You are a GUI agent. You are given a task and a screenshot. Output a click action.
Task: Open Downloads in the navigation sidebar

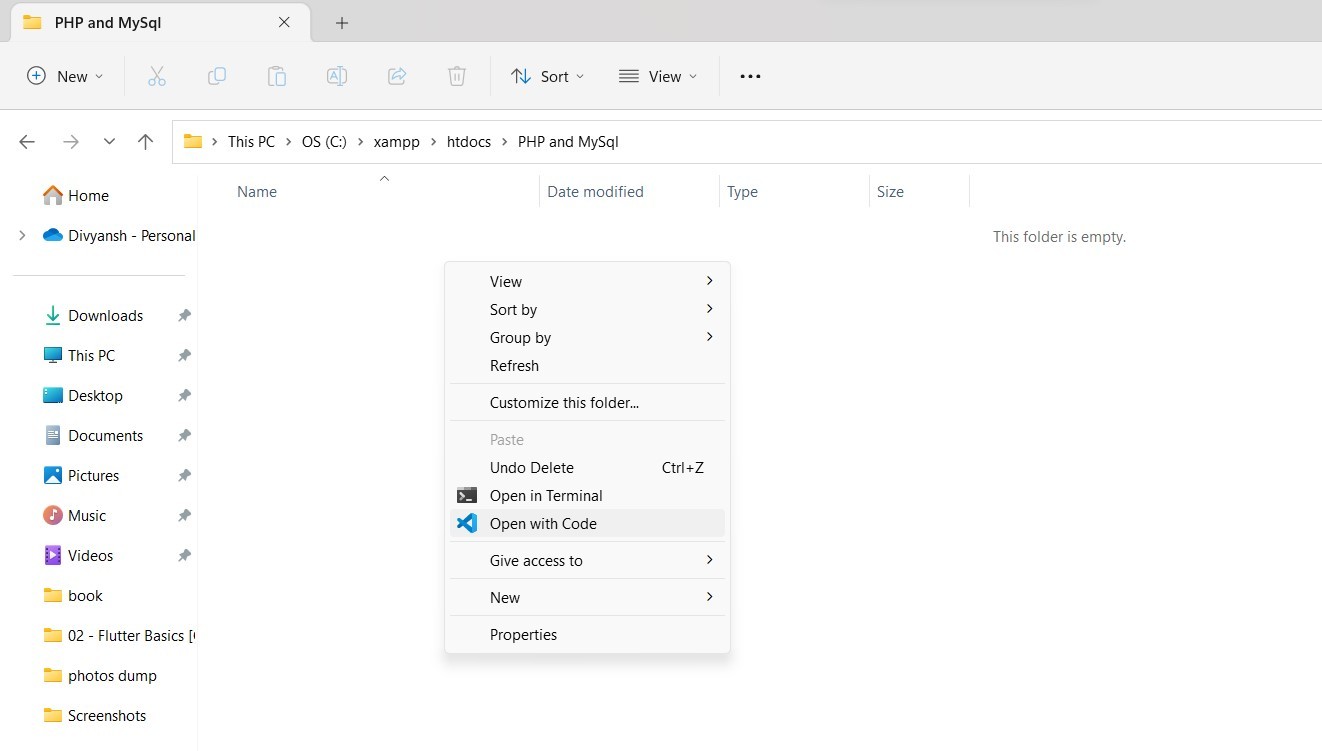point(105,316)
